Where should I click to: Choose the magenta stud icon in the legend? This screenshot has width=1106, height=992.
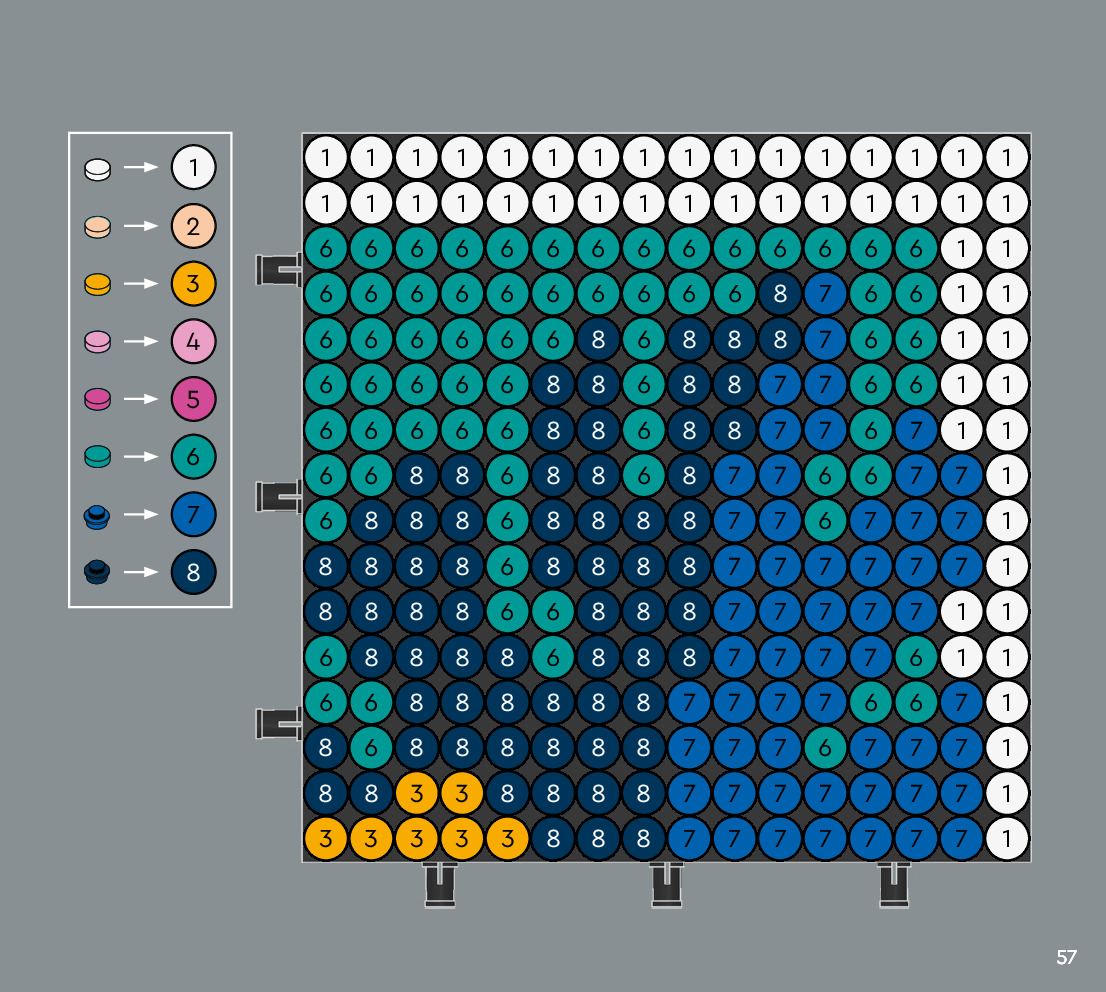point(97,400)
